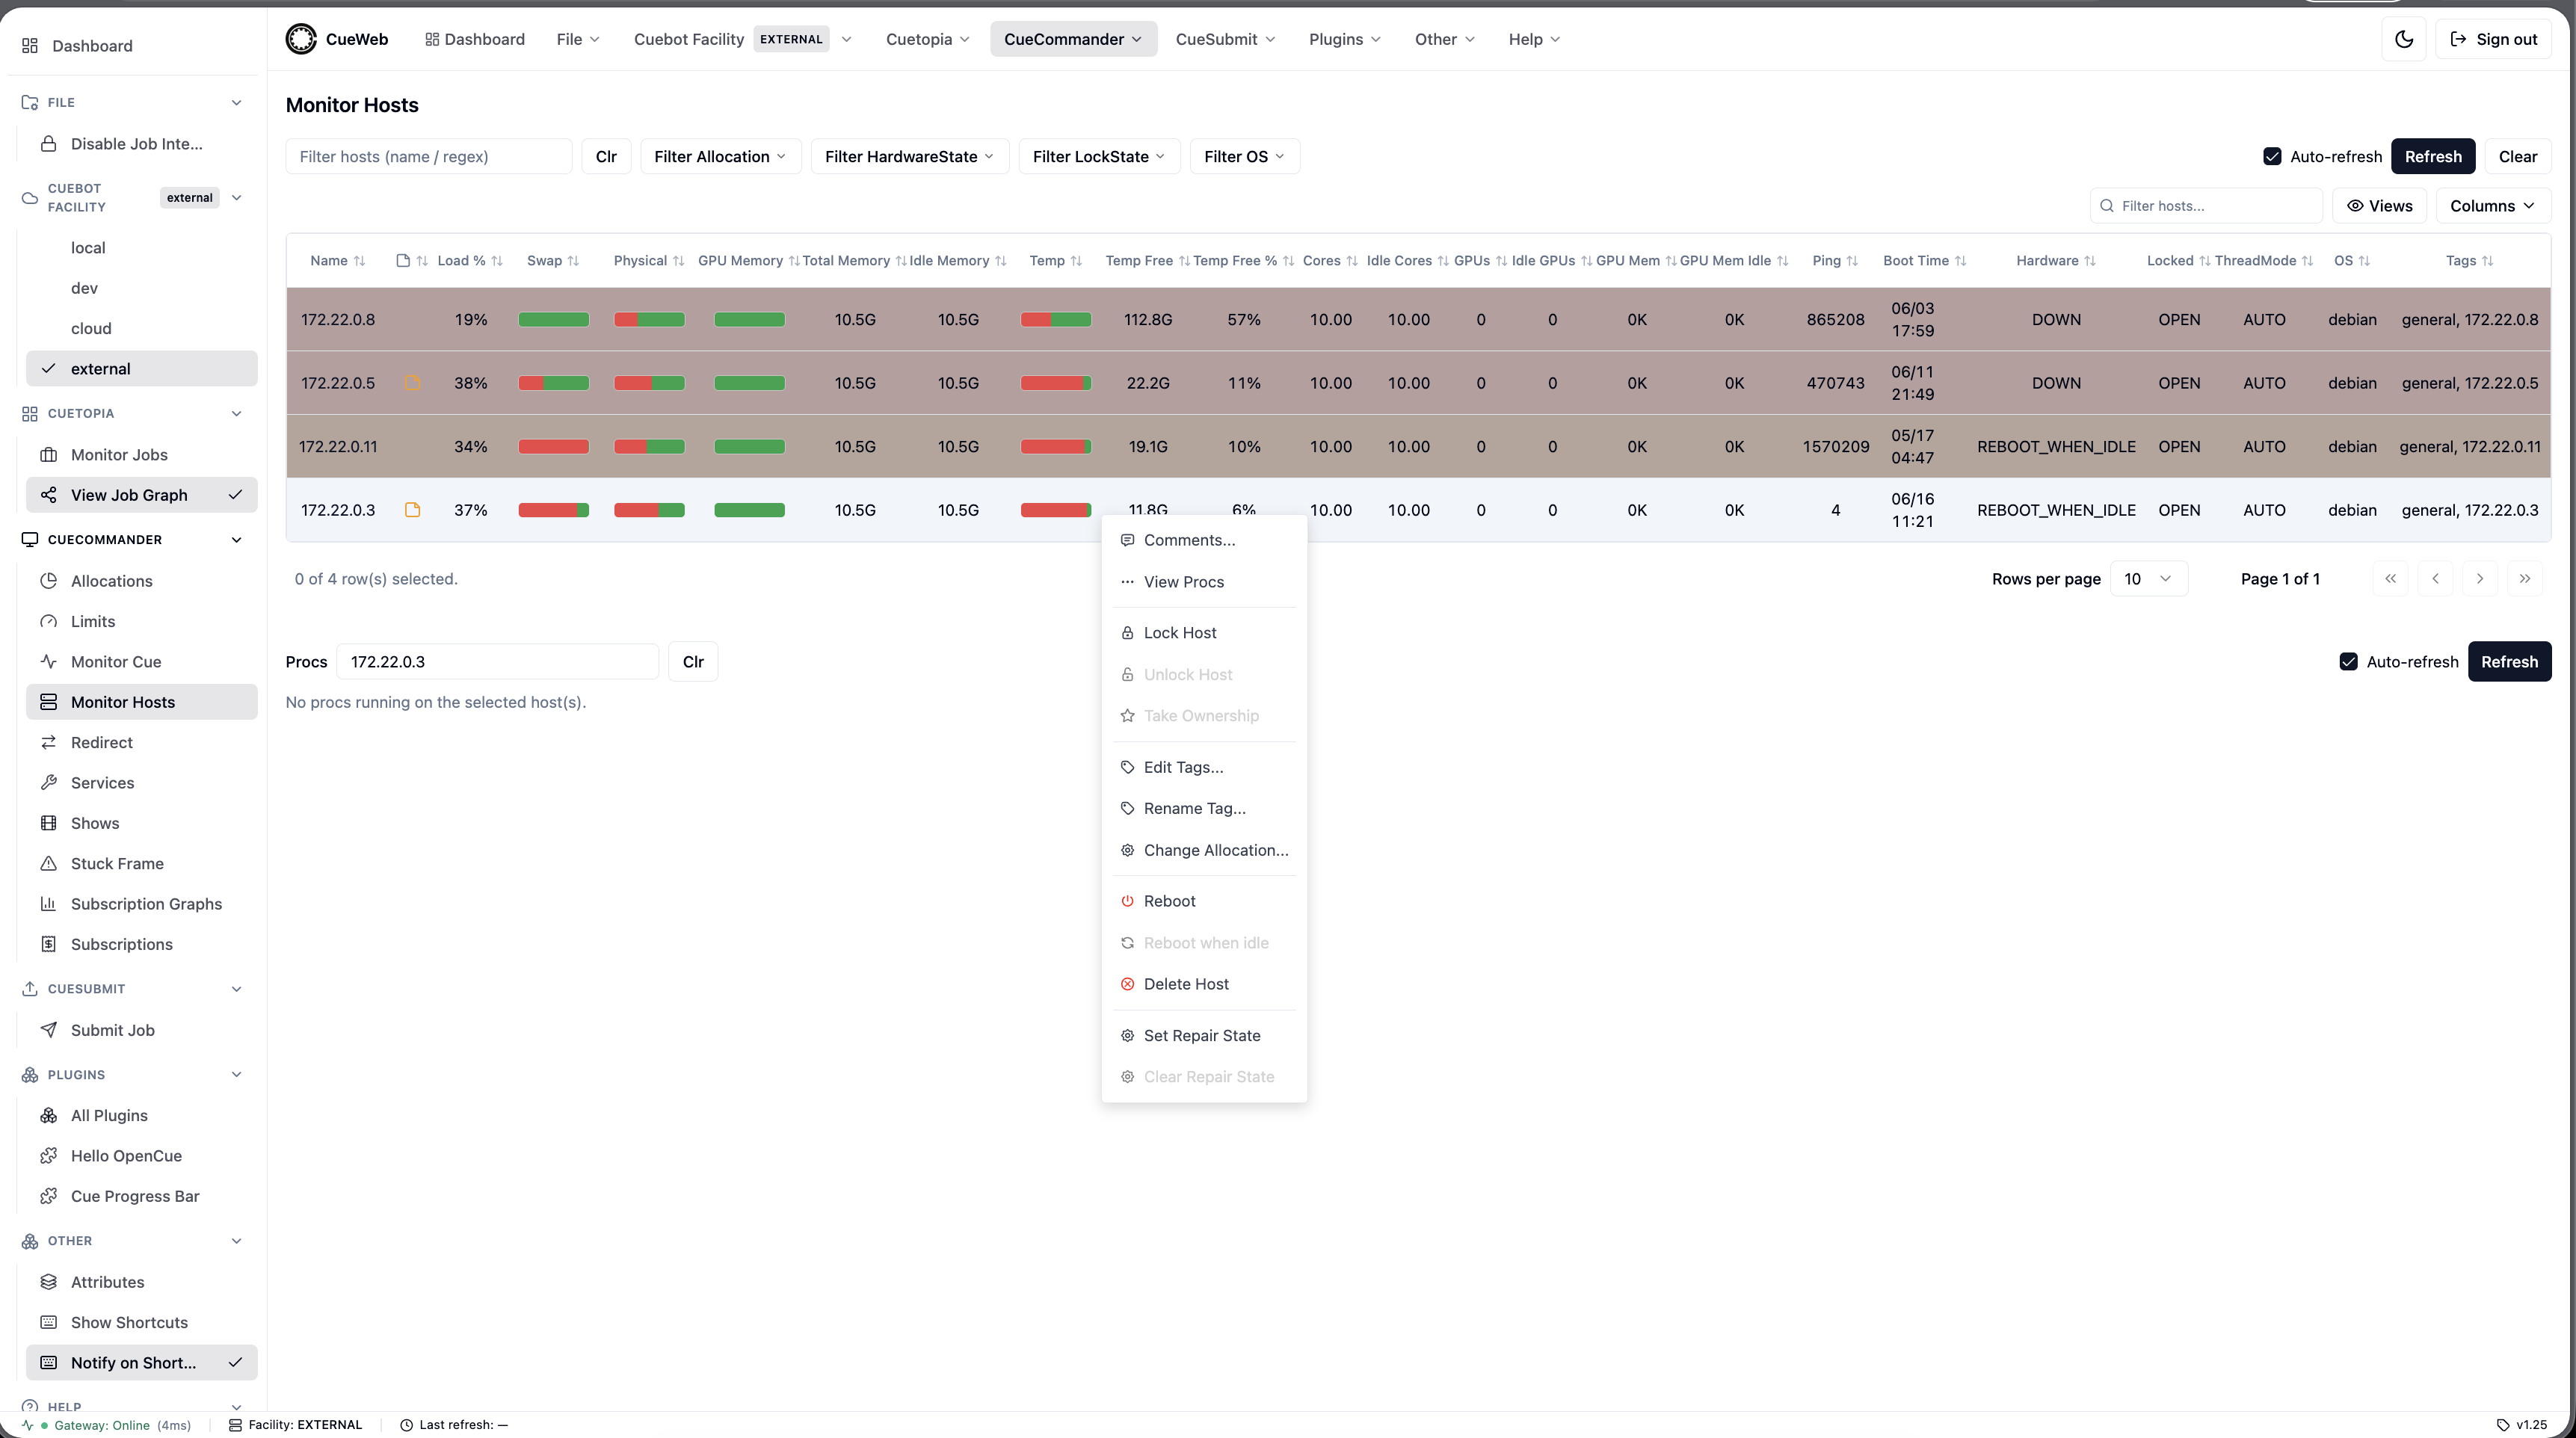Viewport: 2576px width, 1438px height.
Task: Go to the last page of results
Action: coord(2524,579)
